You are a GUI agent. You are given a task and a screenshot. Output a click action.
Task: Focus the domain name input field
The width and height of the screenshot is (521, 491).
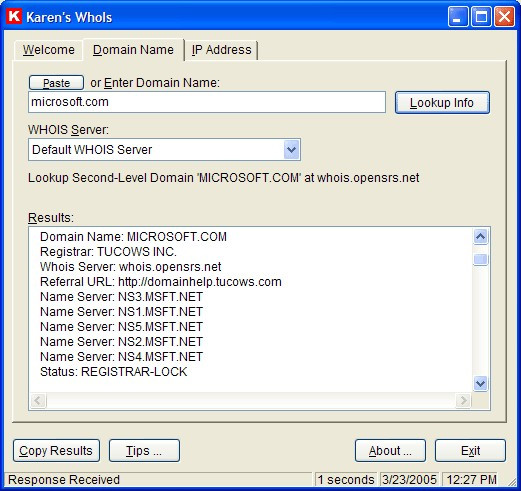click(207, 102)
